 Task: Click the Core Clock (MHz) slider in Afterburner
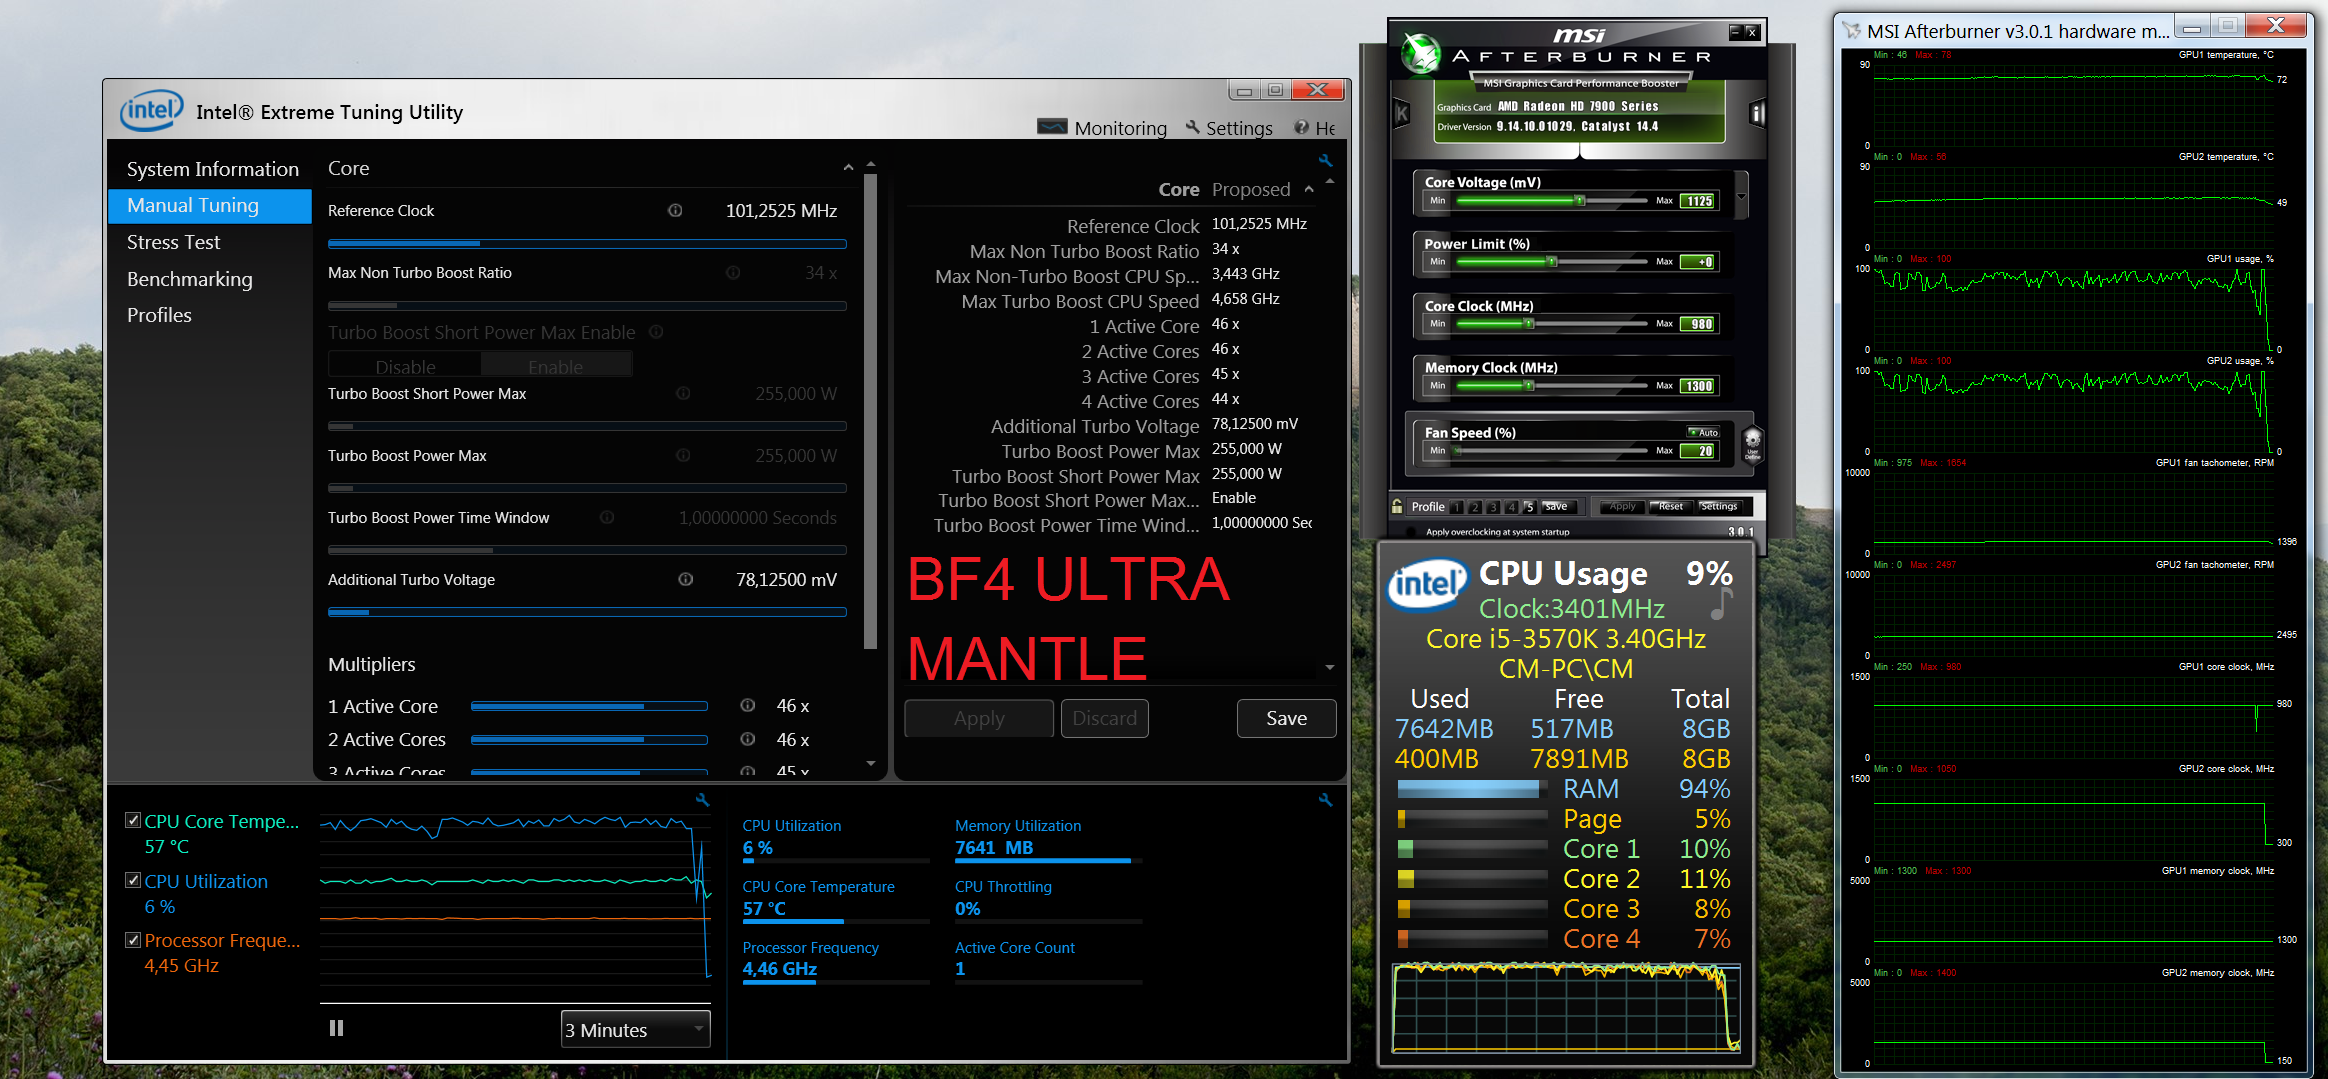pyautogui.click(x=1551, y=324)
